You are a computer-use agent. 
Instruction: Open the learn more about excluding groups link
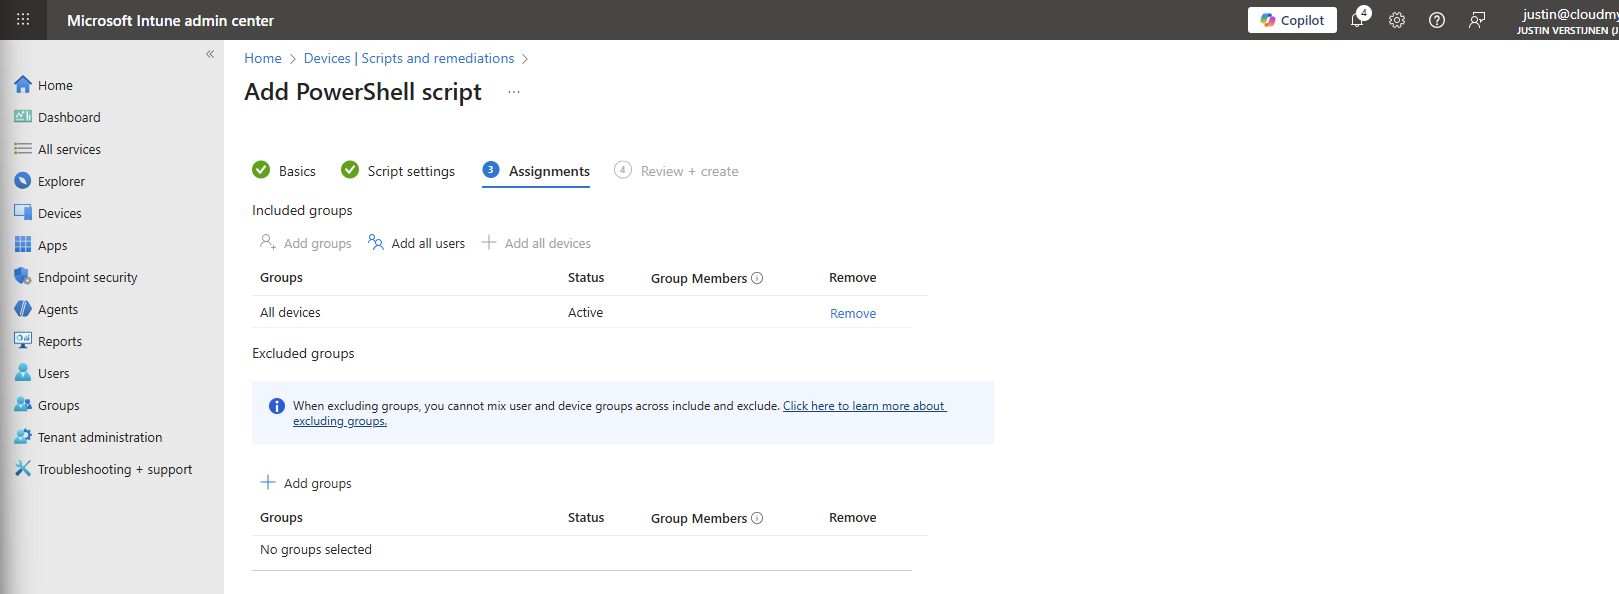pyautogui.click(x=863, y=406)
